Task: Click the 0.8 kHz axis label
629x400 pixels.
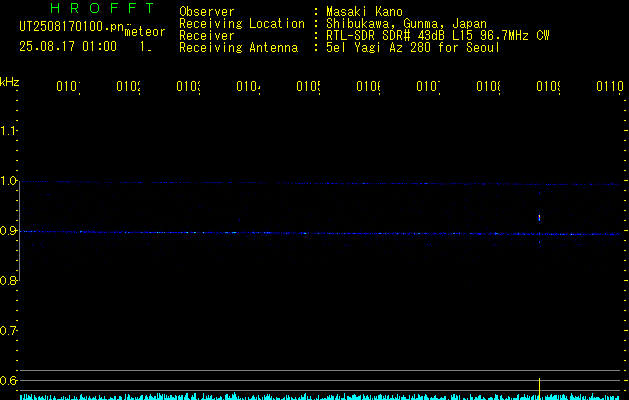Action: [8, 280]
